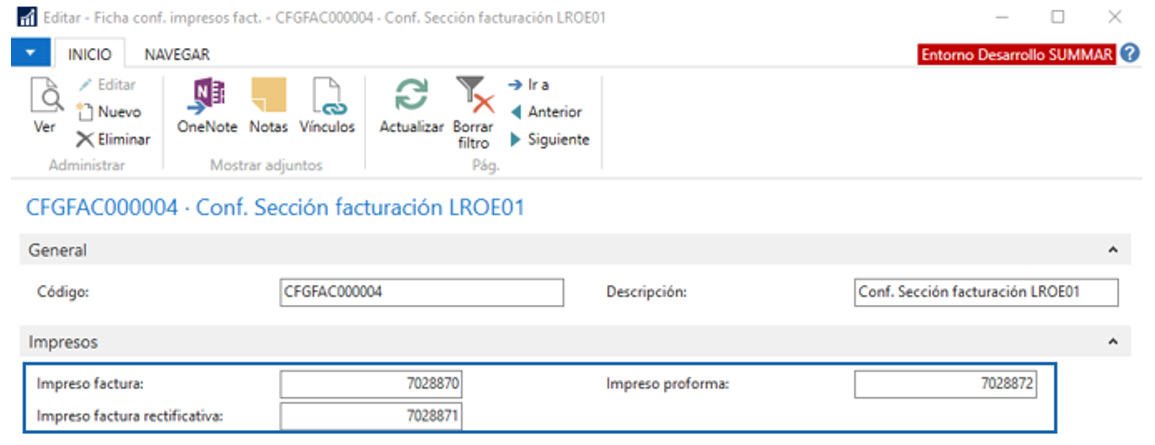1155x445 pixels.
Task: Click the Ver (view) ribbon icon
Action: (44, 106)
